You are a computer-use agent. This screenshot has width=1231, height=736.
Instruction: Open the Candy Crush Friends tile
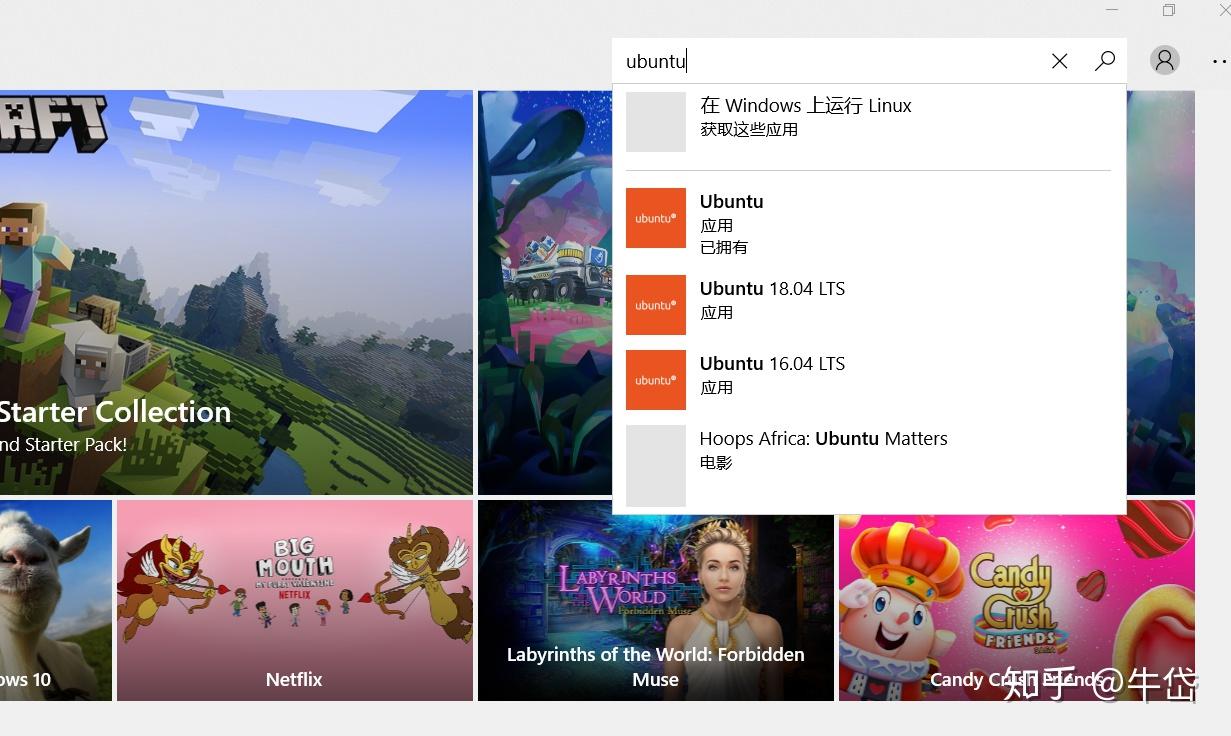pos(1017,600)
